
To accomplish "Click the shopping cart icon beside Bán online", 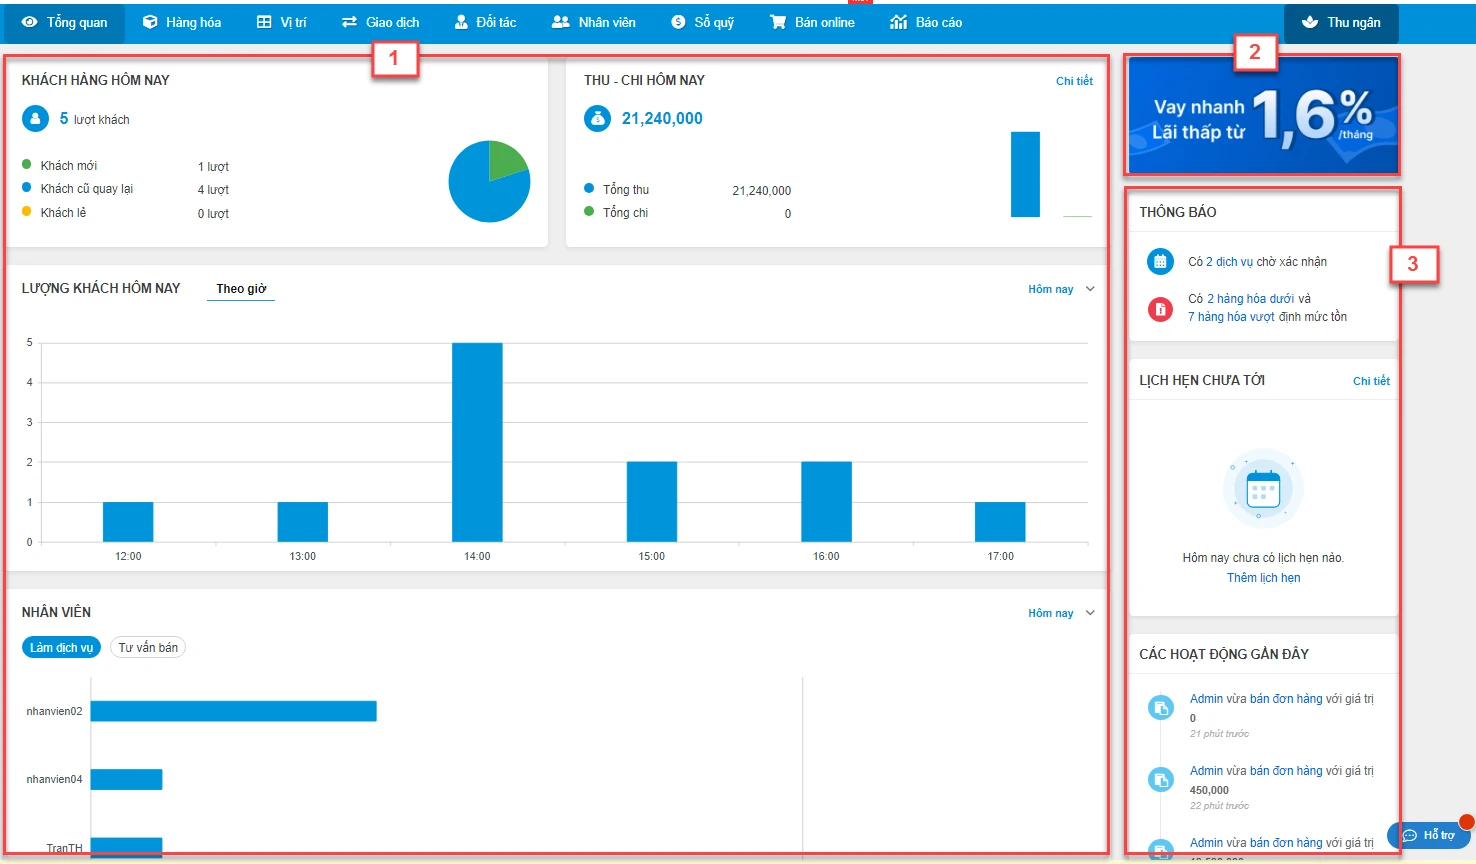I will 777,22.
